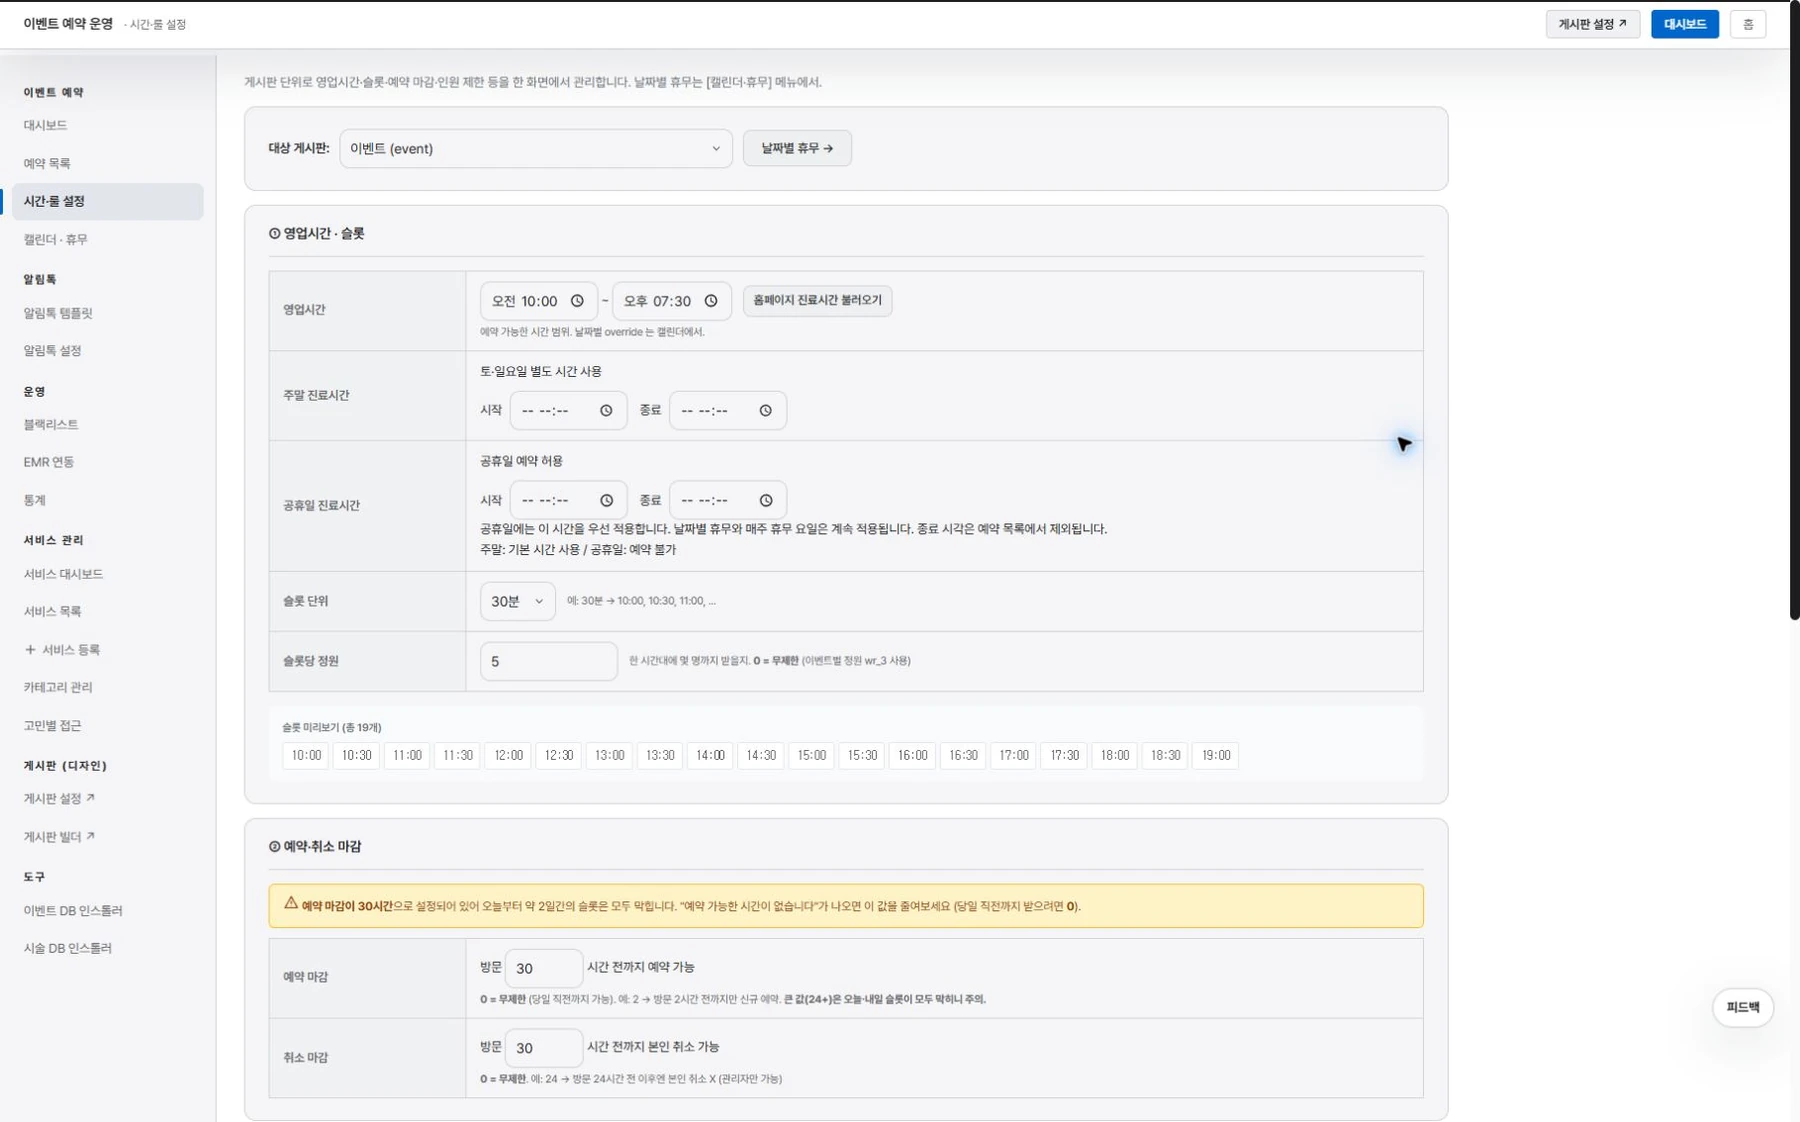Click the page vertical scrollbar
The width and height of the screenshot is (1800, 1122).
coord(1794,310)
